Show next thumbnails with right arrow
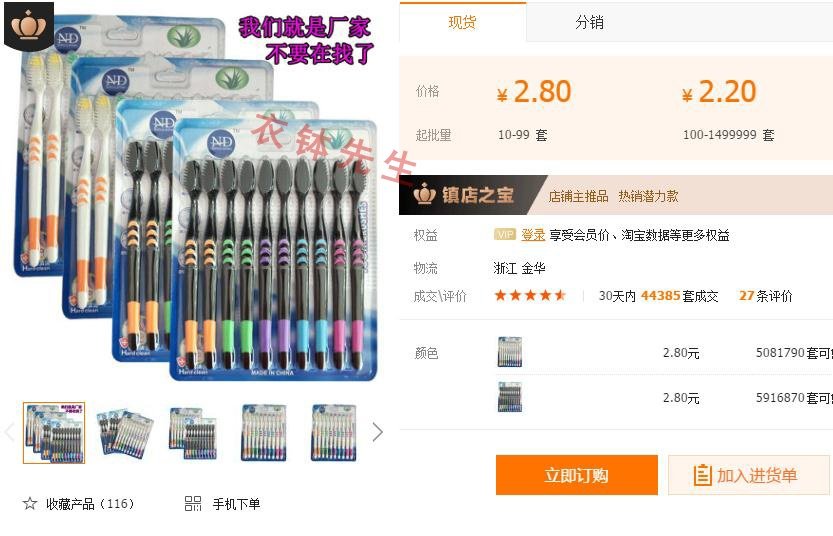This screenshot has width=833, height=536. (x=377, y=432)
